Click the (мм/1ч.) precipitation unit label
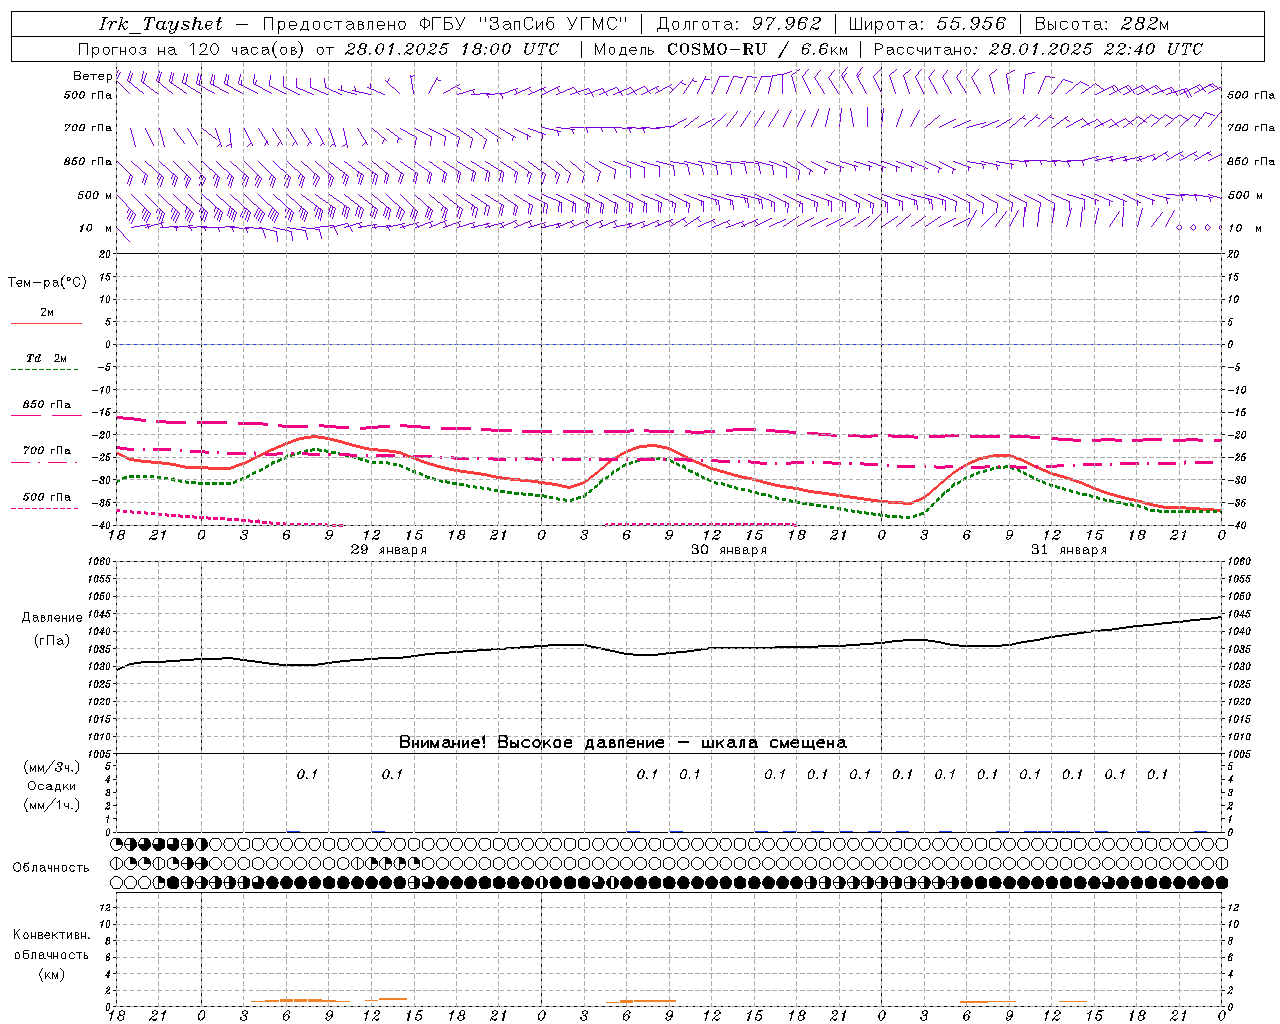 coord(52,805)
